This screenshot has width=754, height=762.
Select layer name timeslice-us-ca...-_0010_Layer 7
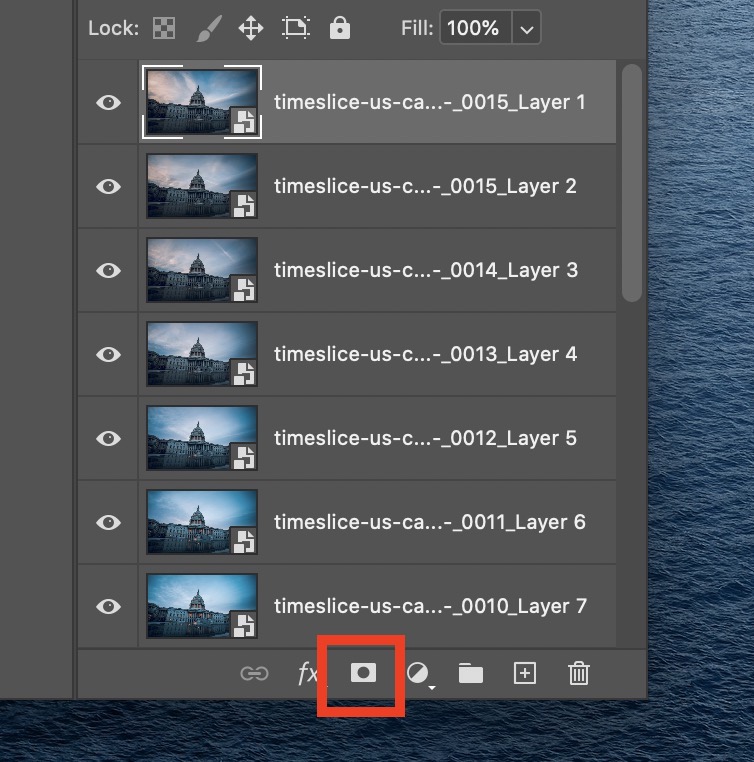(x=430, y=607)
